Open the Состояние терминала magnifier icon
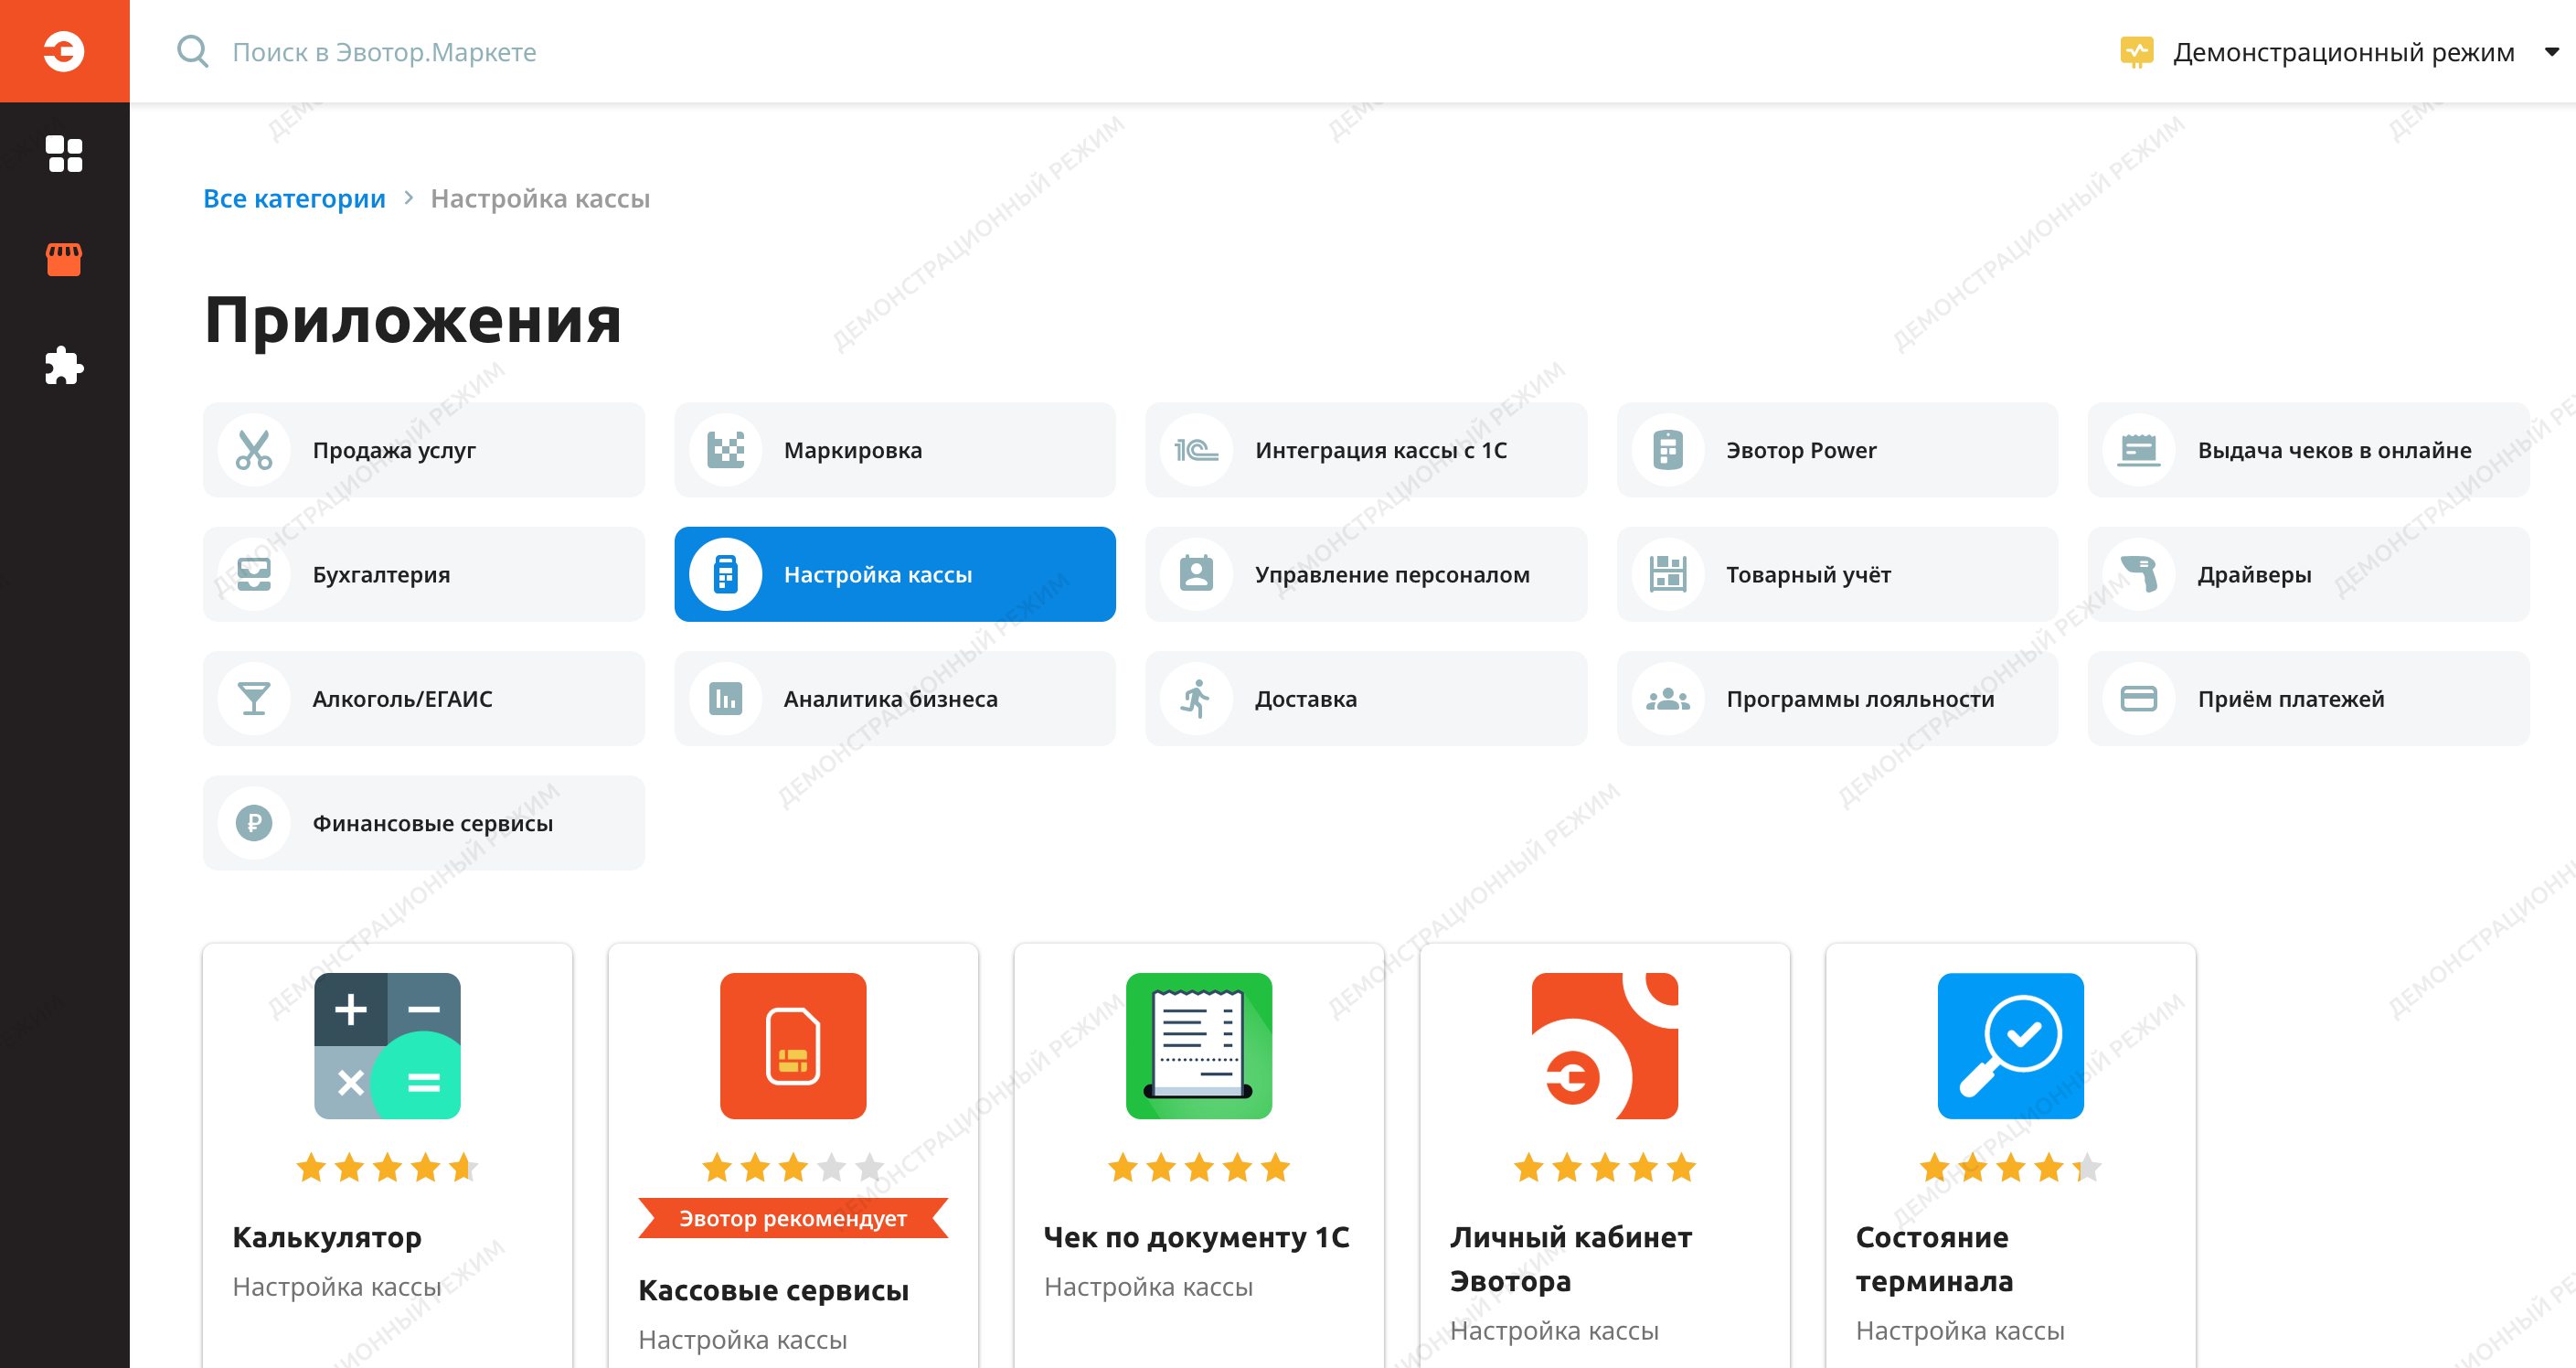 pos(2010,1045)
